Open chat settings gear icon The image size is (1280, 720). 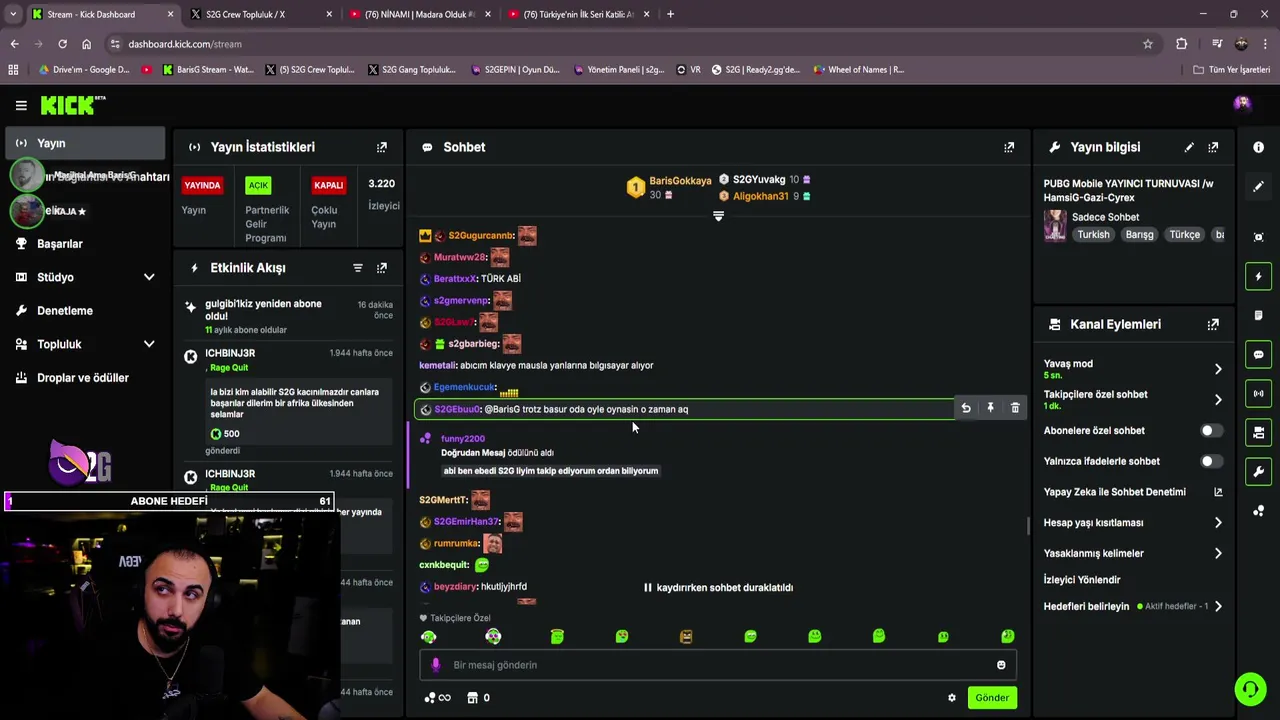[x=952, y=698]
